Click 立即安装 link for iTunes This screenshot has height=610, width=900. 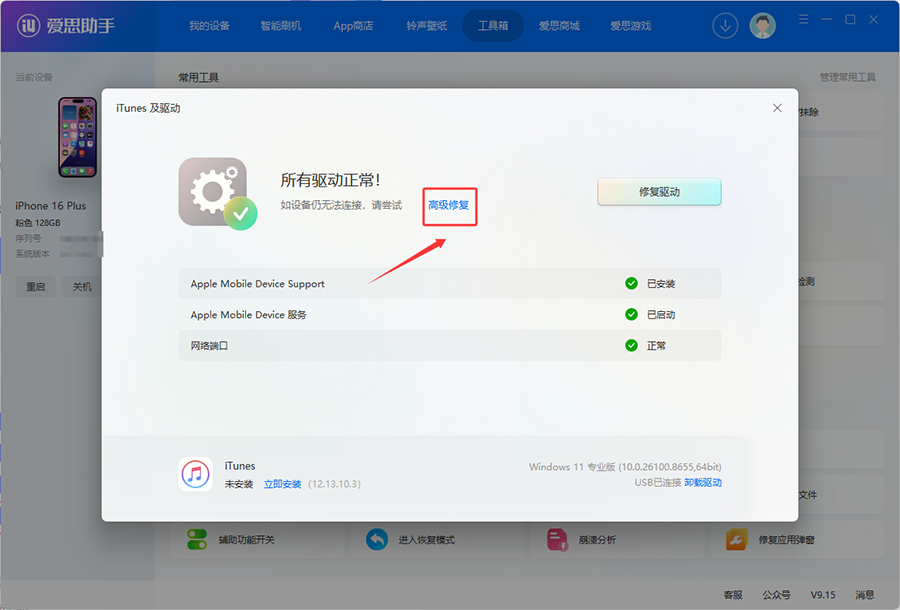click(282, 484)
